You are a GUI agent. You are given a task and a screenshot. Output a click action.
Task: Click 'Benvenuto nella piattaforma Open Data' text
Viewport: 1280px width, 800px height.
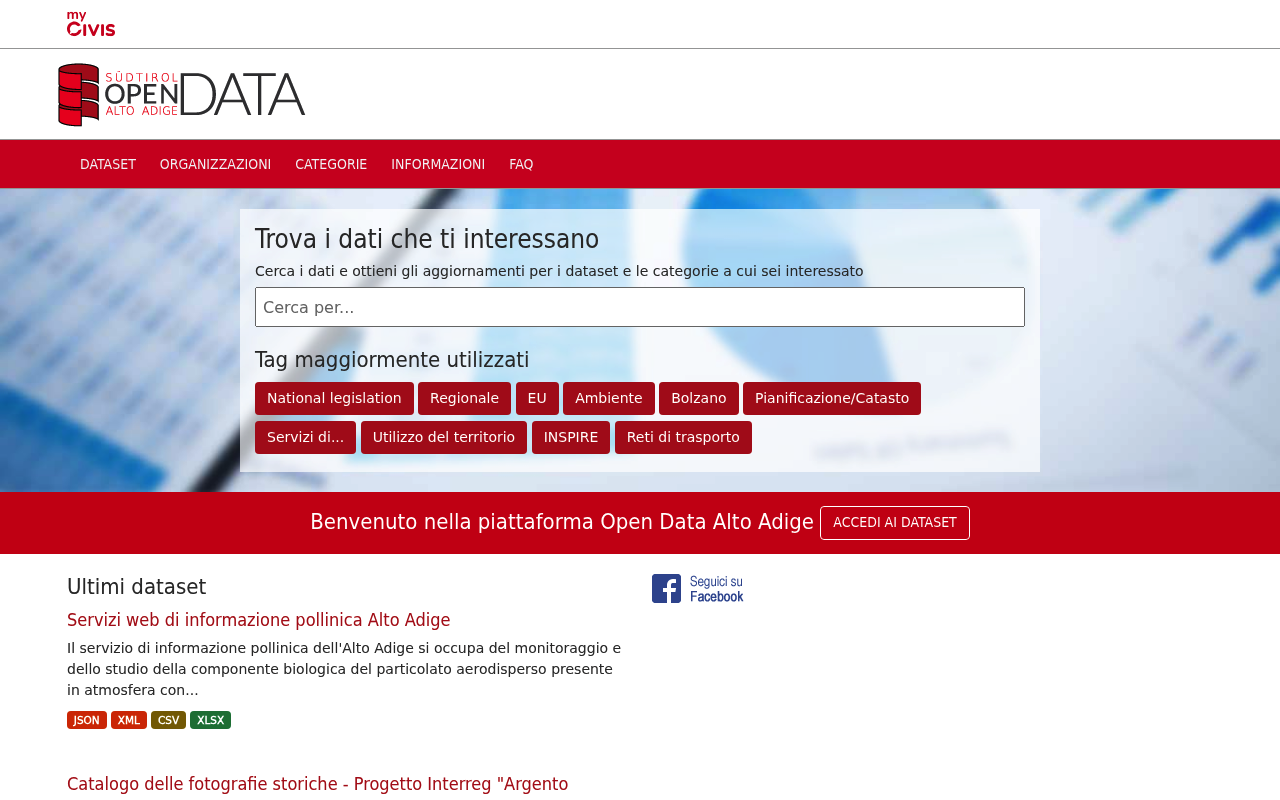562,522
